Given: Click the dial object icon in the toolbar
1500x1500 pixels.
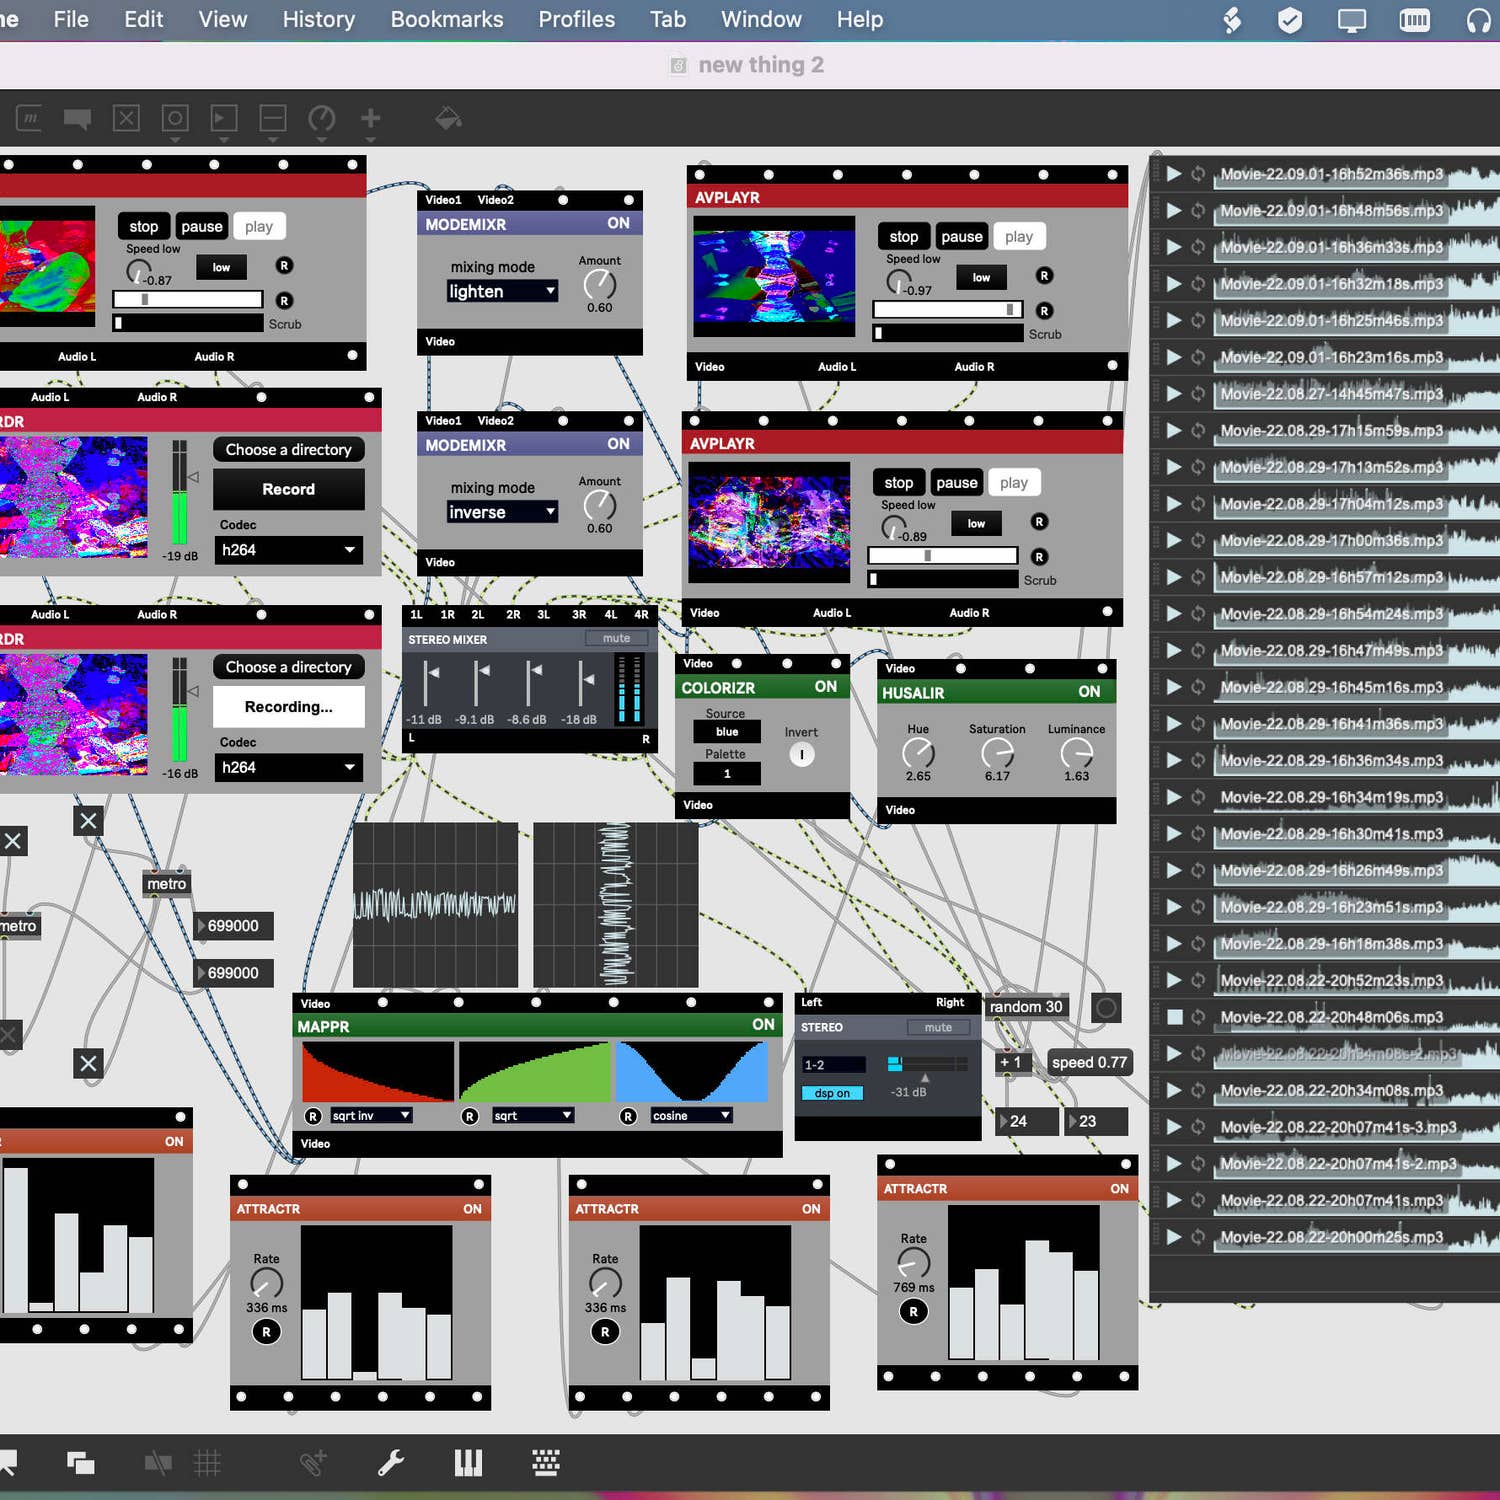Looking at the screenshot, I should (x=321, y=119).
